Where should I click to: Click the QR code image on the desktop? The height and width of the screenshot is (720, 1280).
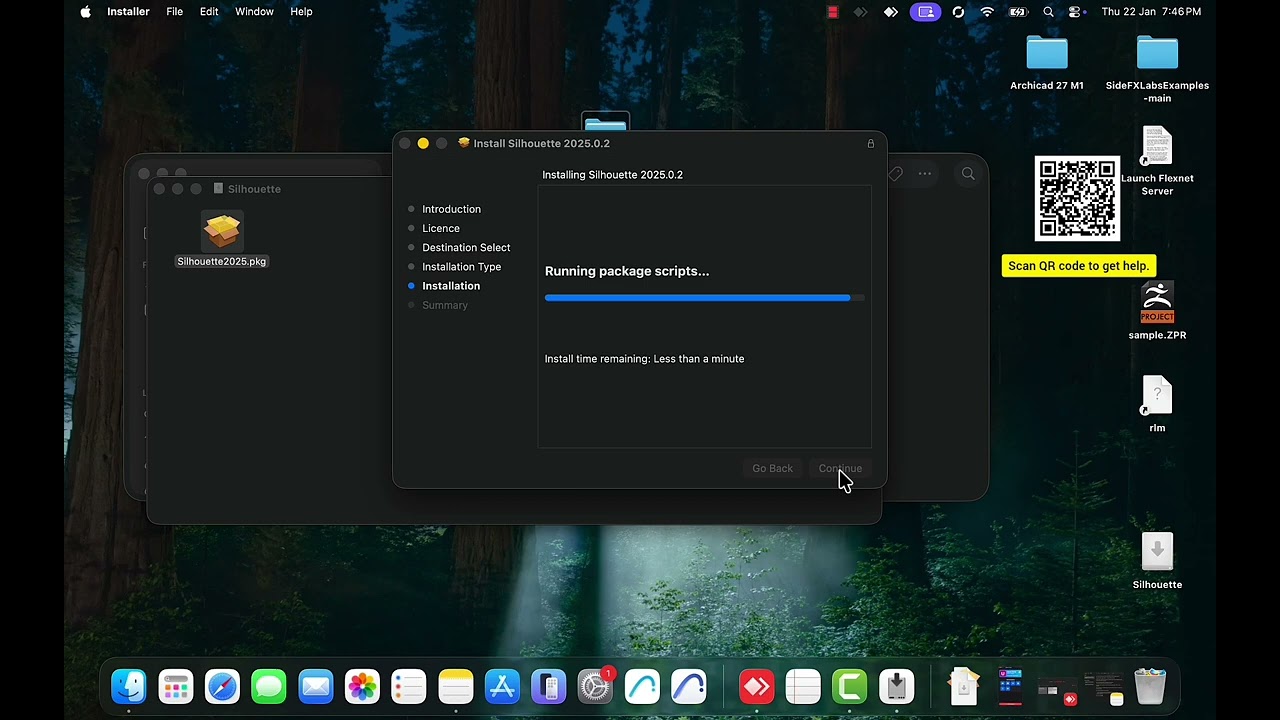(1077, 198)
